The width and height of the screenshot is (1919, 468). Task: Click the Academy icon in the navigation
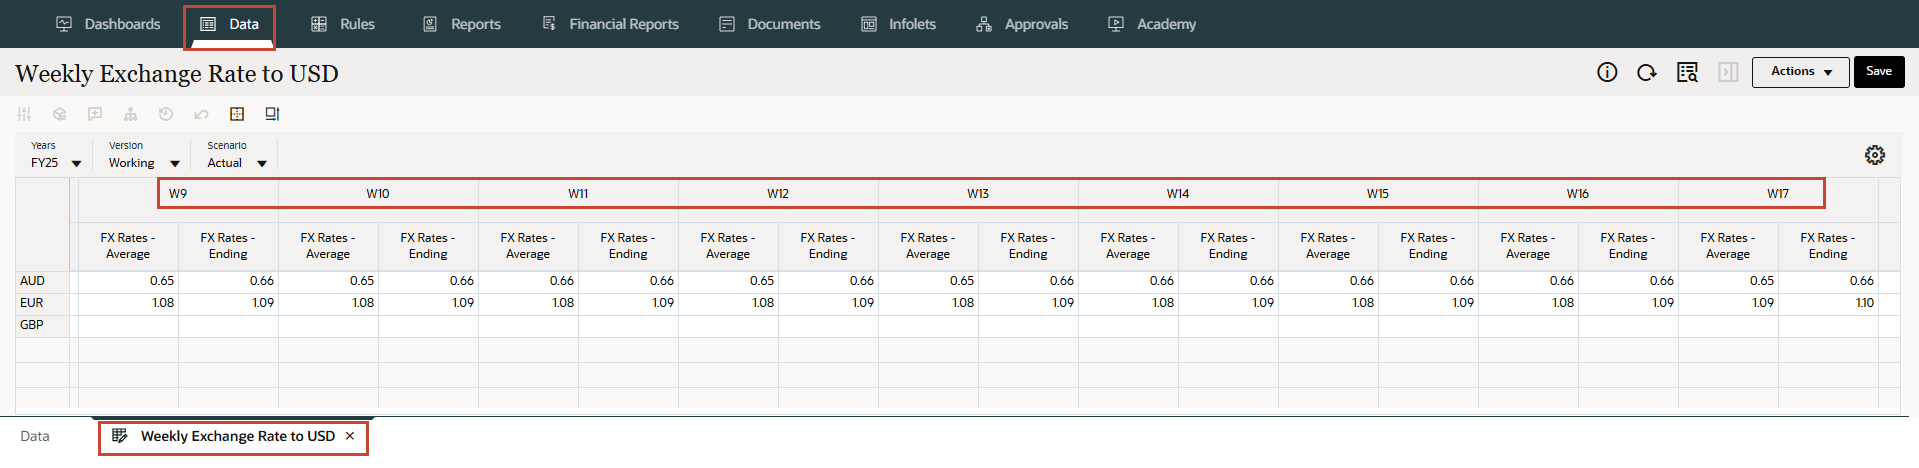[1116, 24]
